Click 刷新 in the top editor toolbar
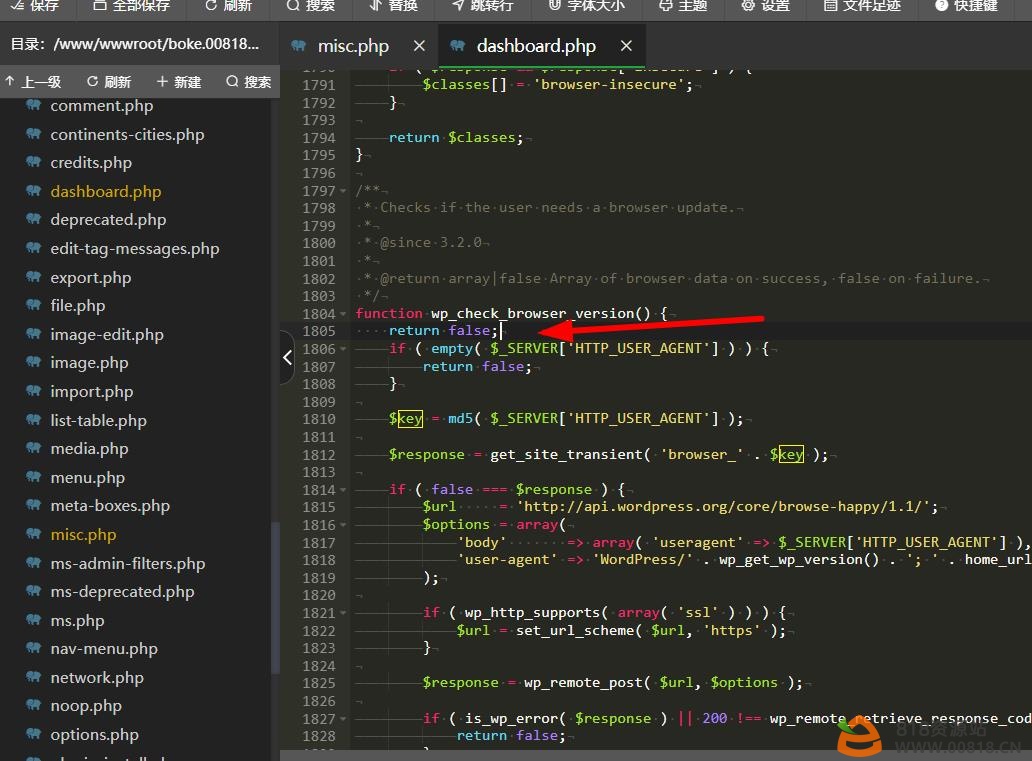This screenshot has width=1032, height=761. [x=228, y=6]
